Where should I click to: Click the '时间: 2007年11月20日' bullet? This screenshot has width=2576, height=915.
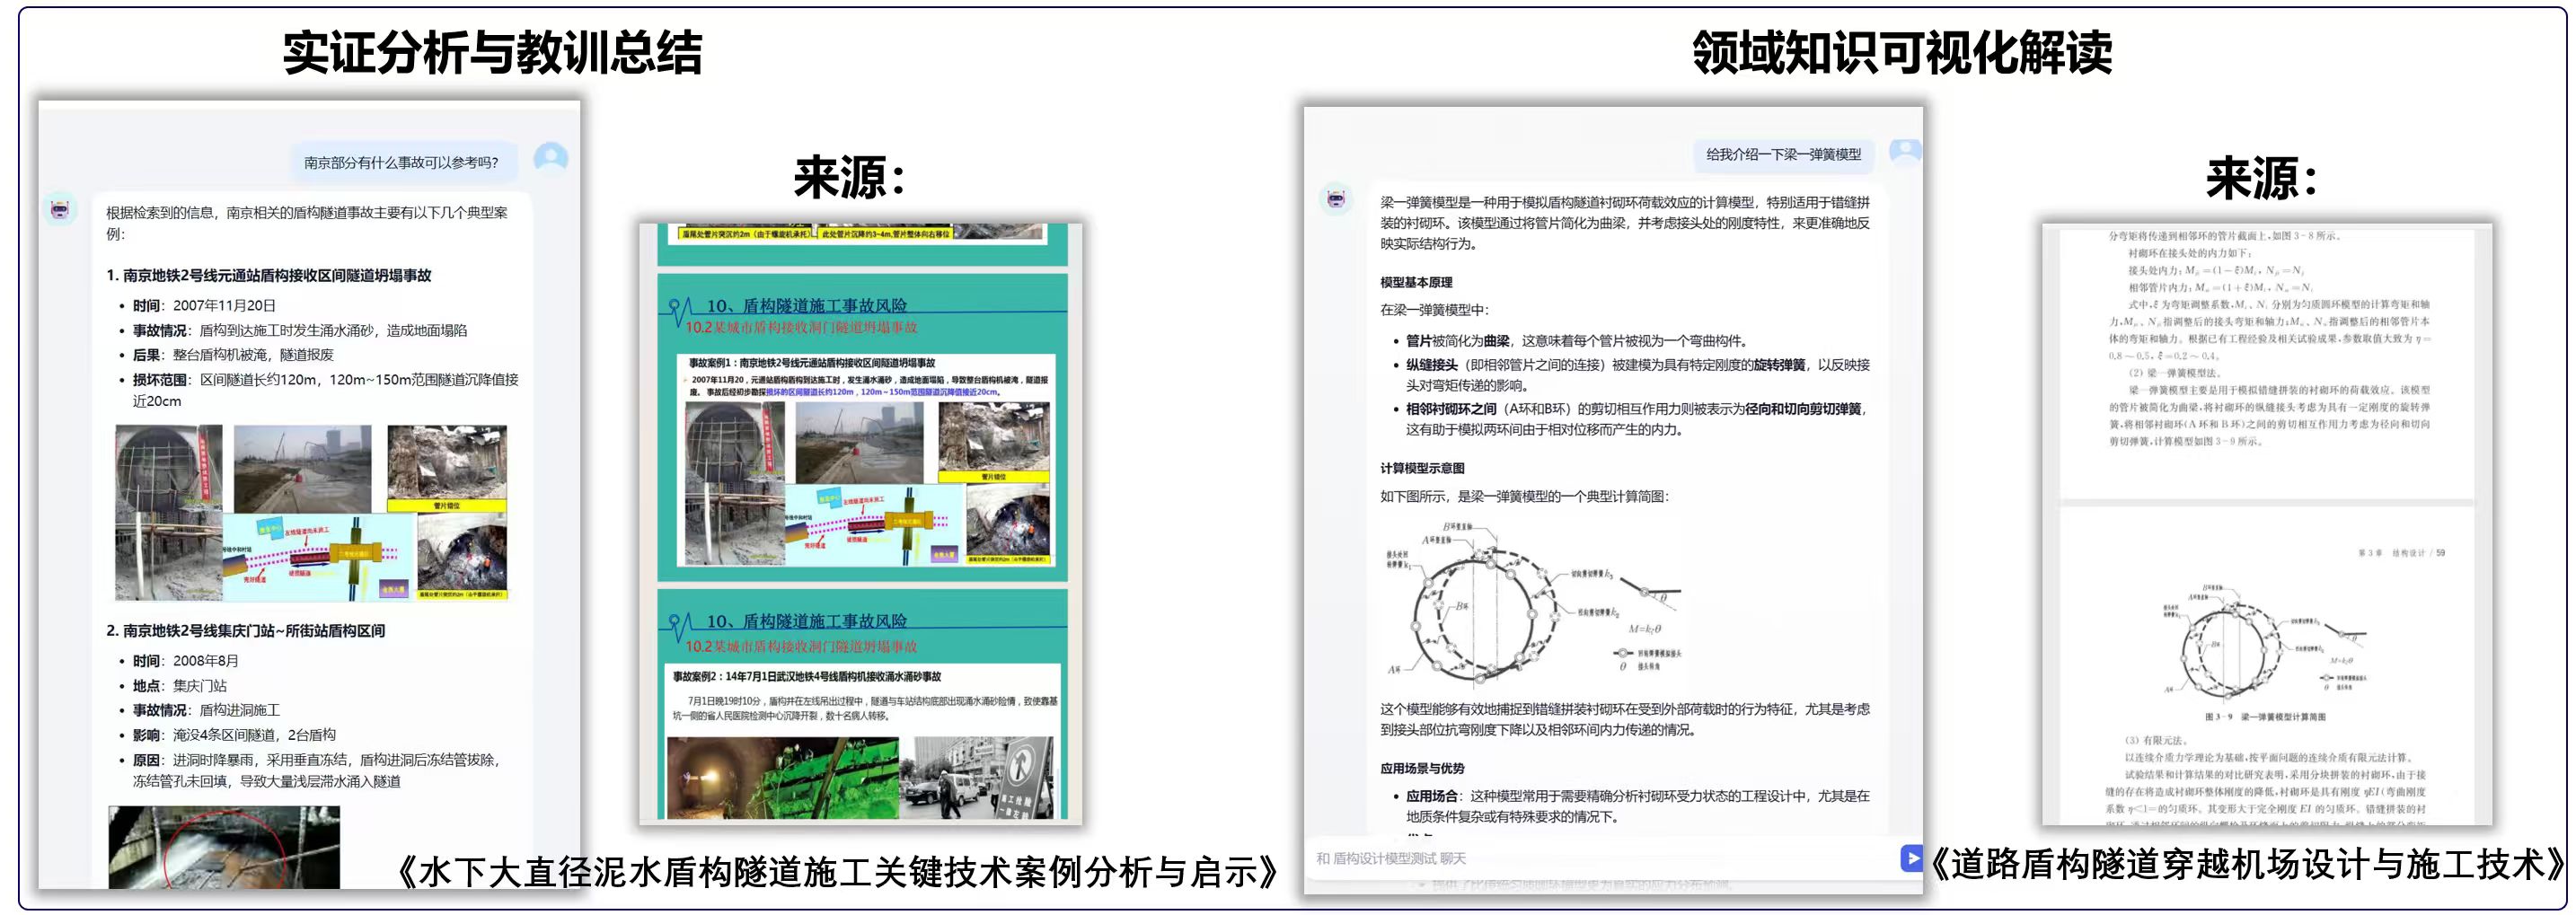[x=204, y=306]
